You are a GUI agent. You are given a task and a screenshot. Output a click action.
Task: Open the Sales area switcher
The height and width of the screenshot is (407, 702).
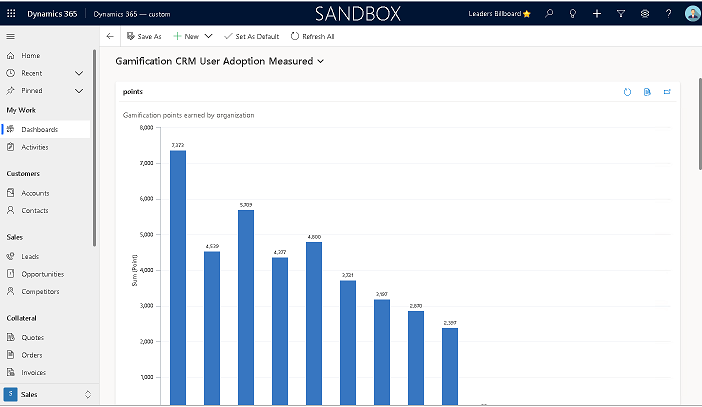[48, 394]
